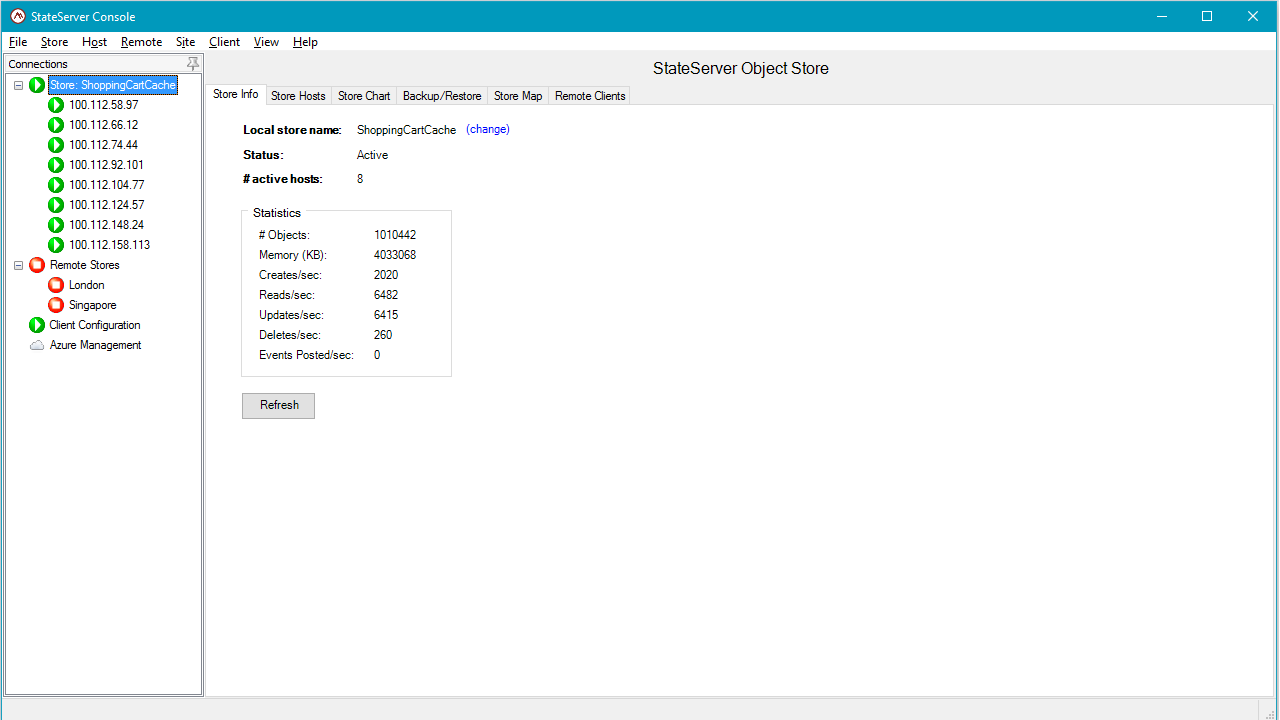This screenshot has width=1280, height=720.
Task: Select host 100.112.148.24 in the tree
Action: click(x=107, y=225)
